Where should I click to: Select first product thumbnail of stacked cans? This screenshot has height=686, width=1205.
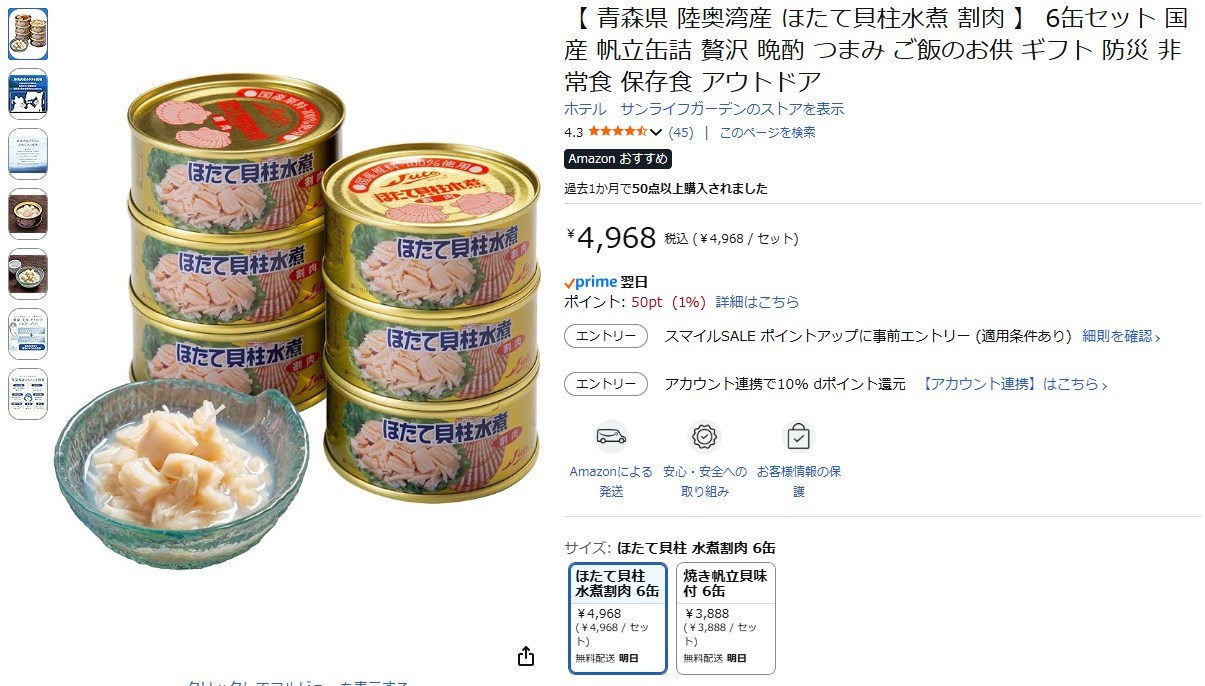tap(28, 34)
